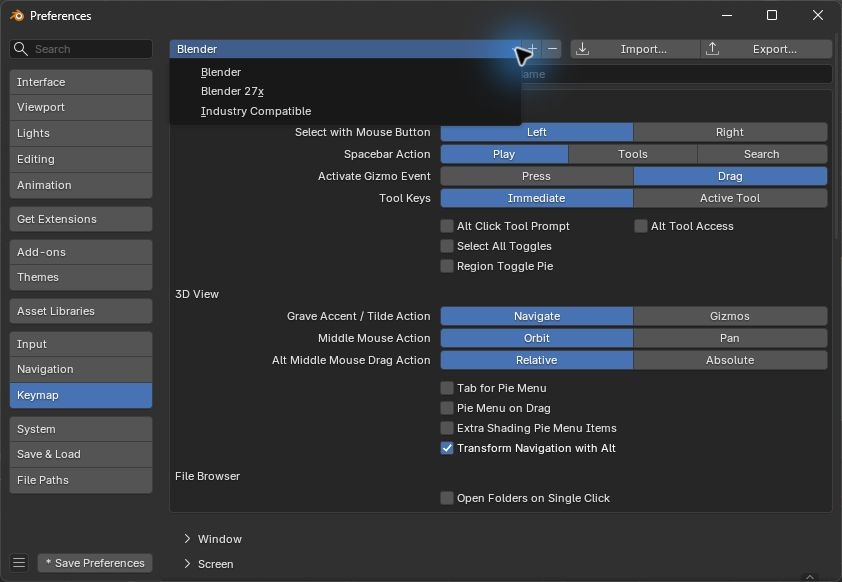Set Alt Middle Mouse Drag to Relative
The width and height of the screenshot is (842, 582).
click(x=536, y=360)
